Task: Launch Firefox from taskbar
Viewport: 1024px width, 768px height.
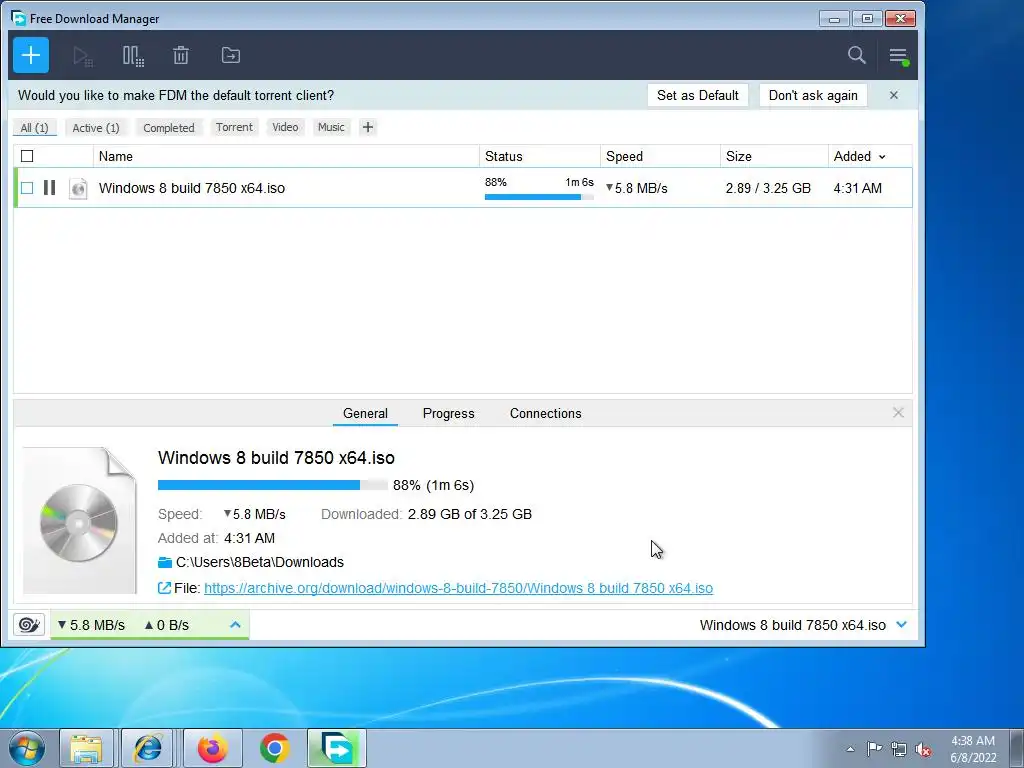Action: (x=212, y=748)
